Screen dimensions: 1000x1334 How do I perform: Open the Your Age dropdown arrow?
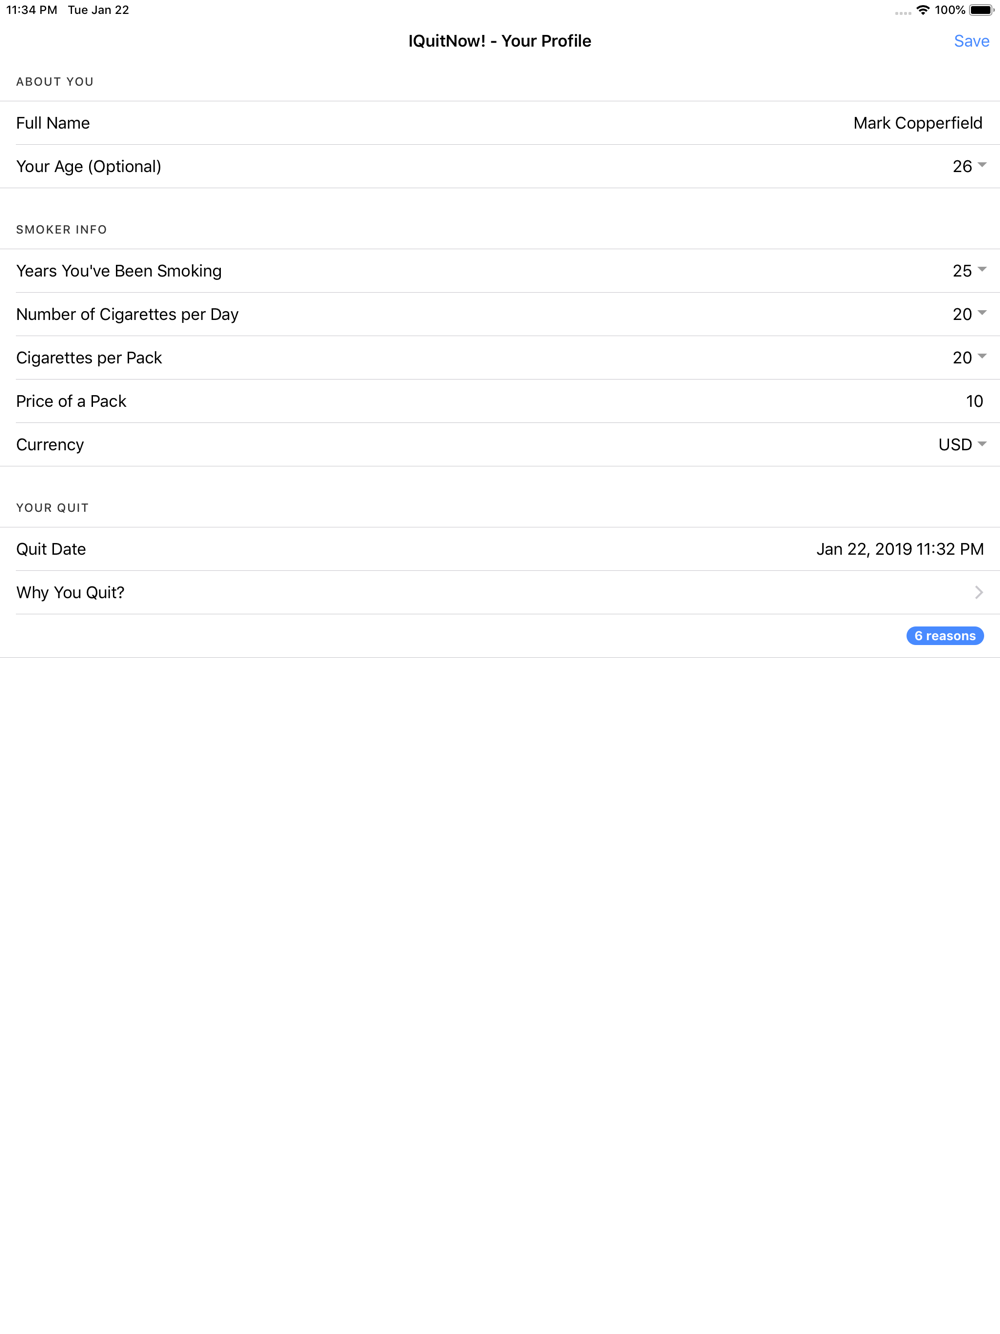[x=982, y=166]
